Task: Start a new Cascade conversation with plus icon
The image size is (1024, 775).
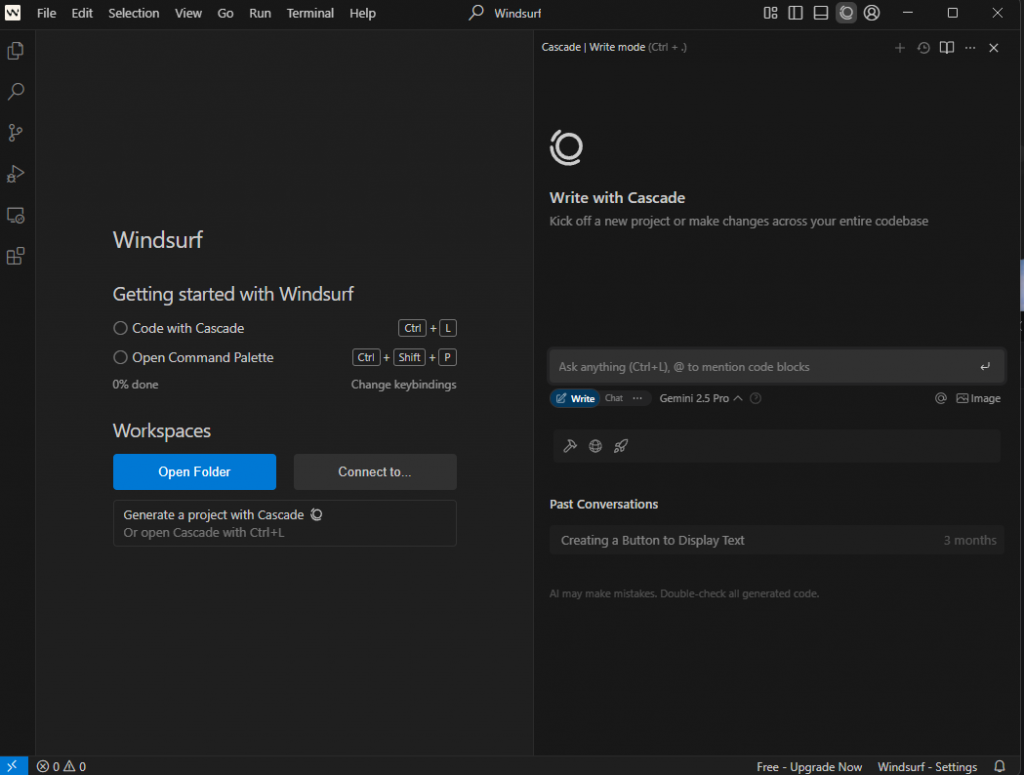Action: point(899,48)
